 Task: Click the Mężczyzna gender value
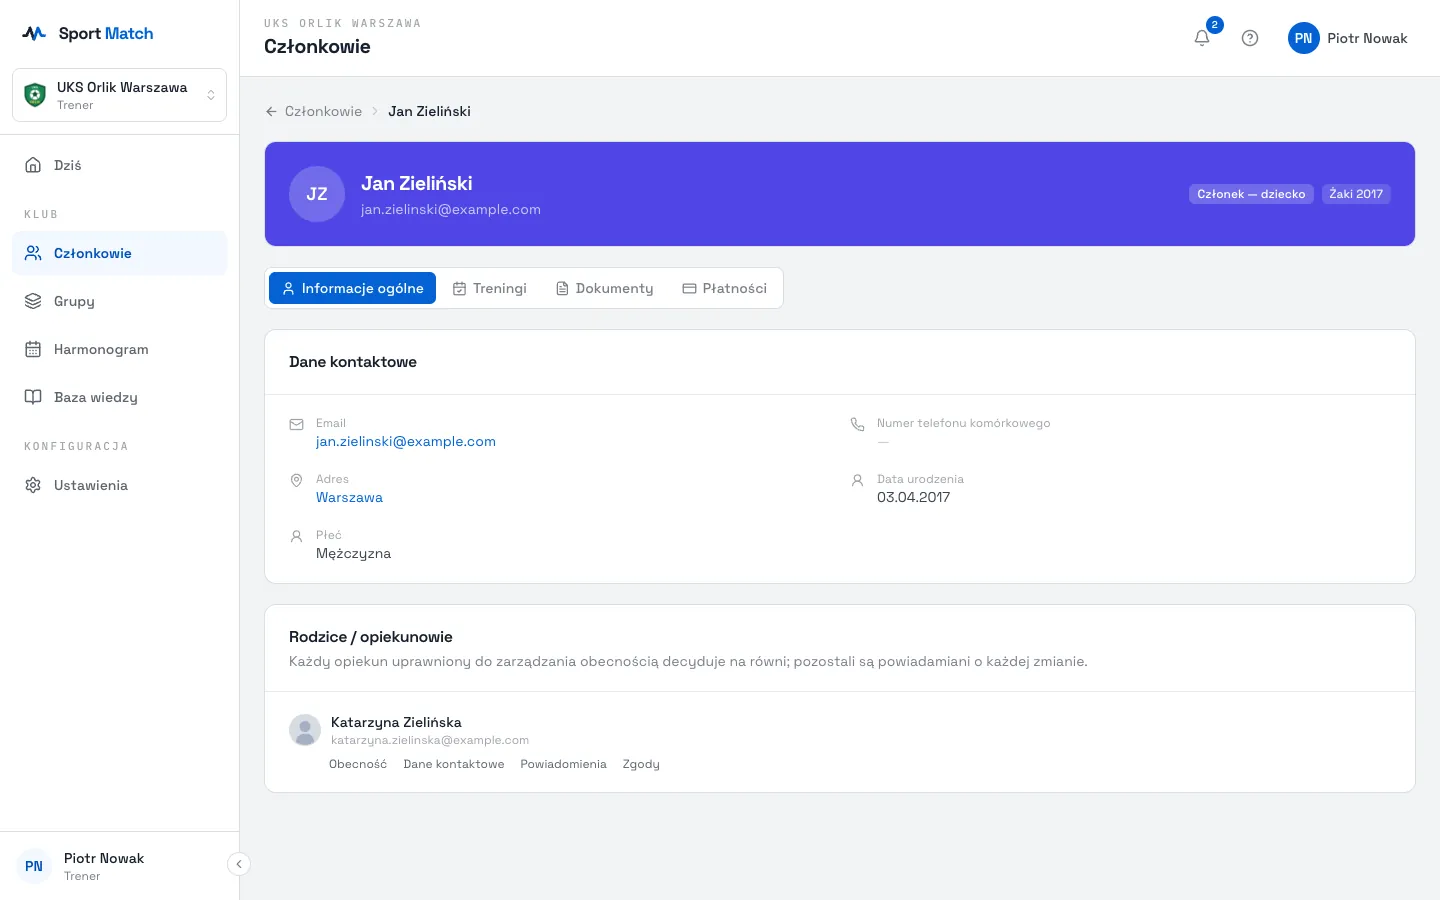(x=354, y=553)
